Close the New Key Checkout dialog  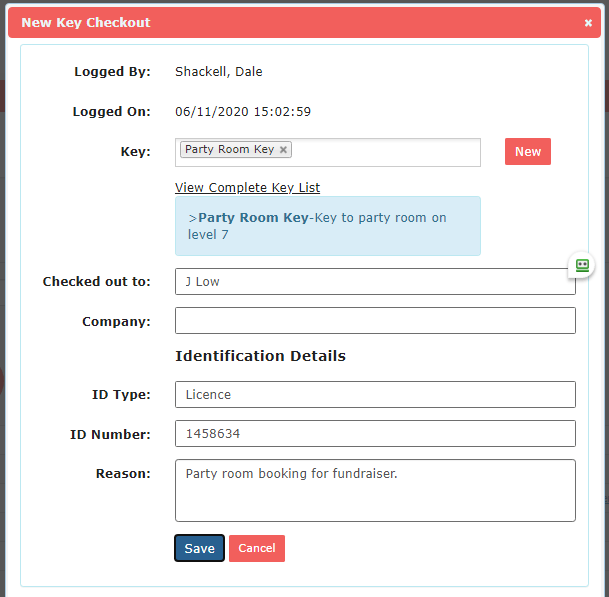click(x=588, y=22)
